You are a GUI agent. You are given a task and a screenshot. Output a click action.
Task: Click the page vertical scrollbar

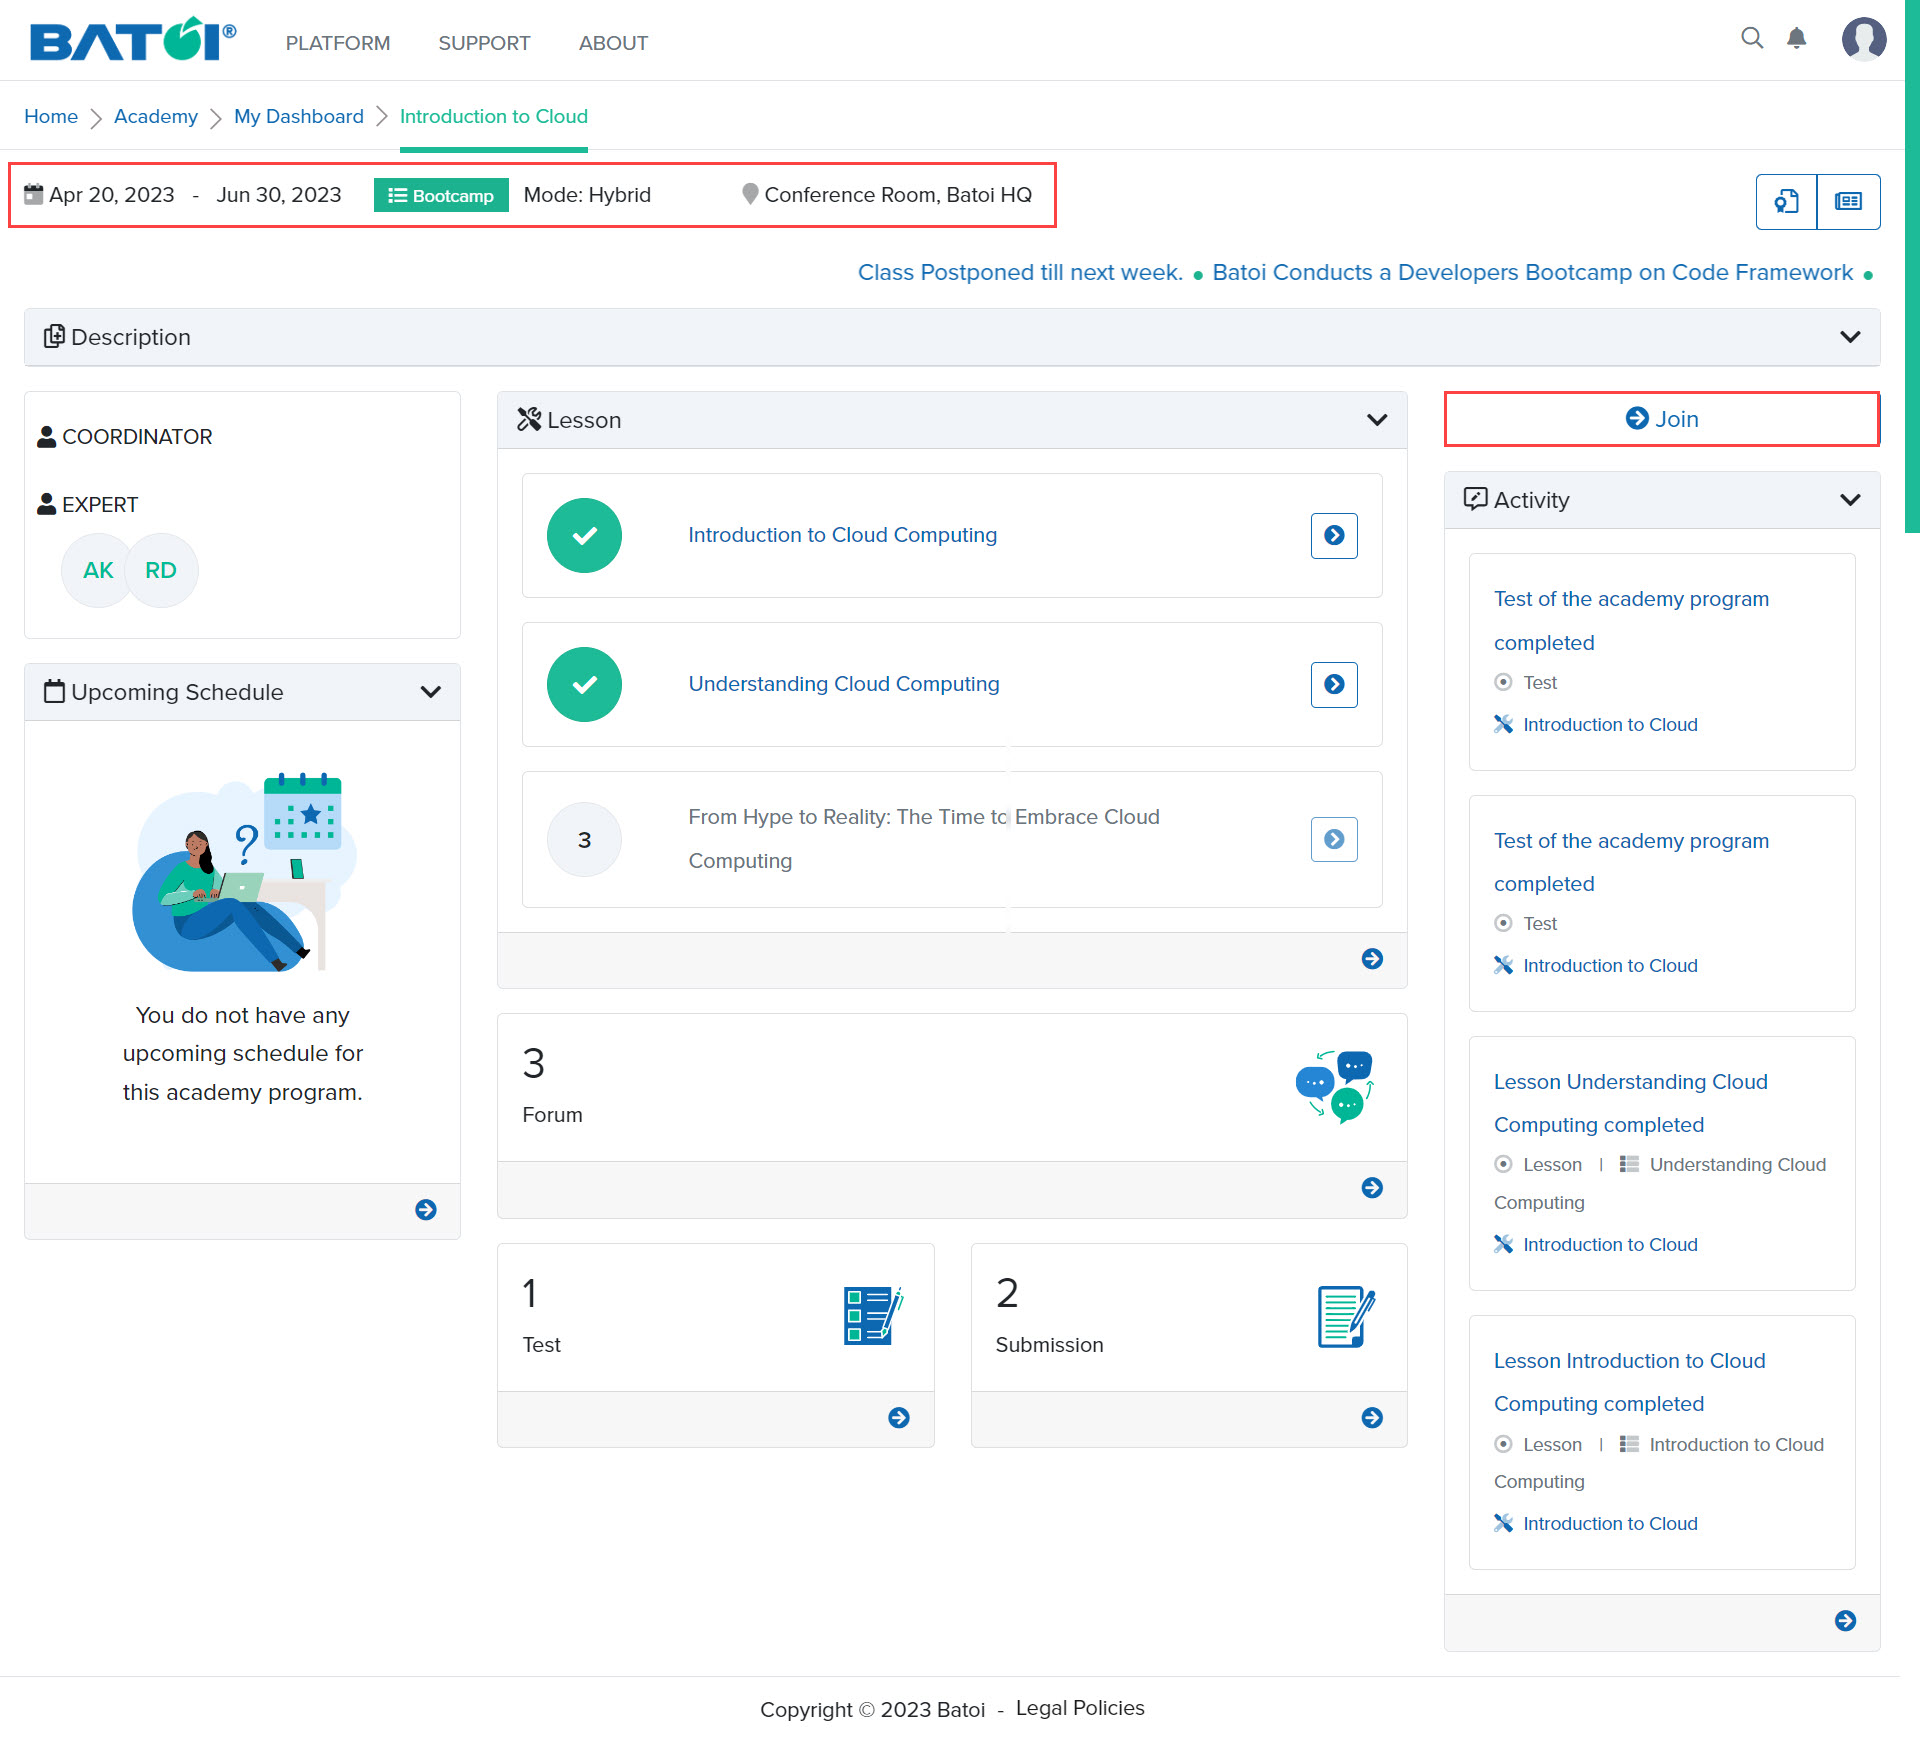click(1912, 266)
